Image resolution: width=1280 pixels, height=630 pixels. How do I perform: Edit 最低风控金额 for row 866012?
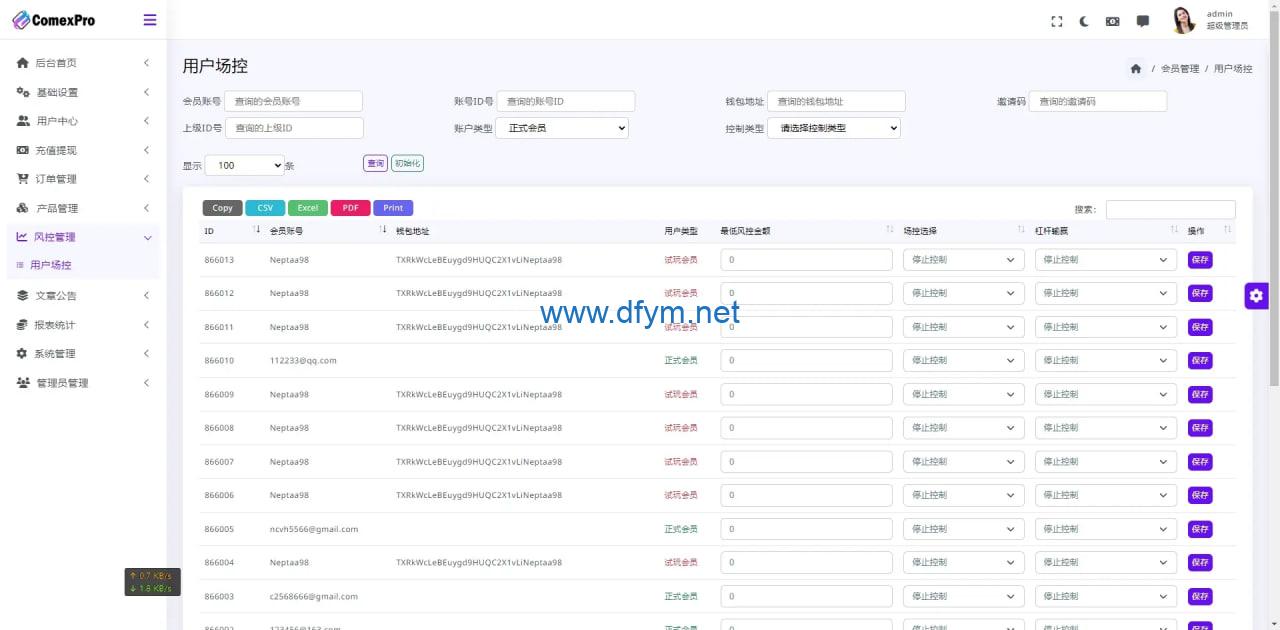(x=806, y=293)
